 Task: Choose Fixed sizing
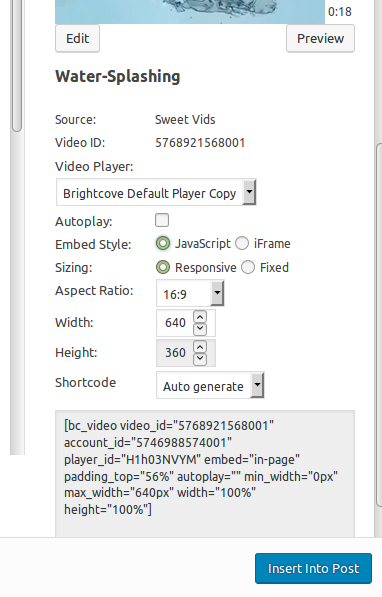point(248,267)
